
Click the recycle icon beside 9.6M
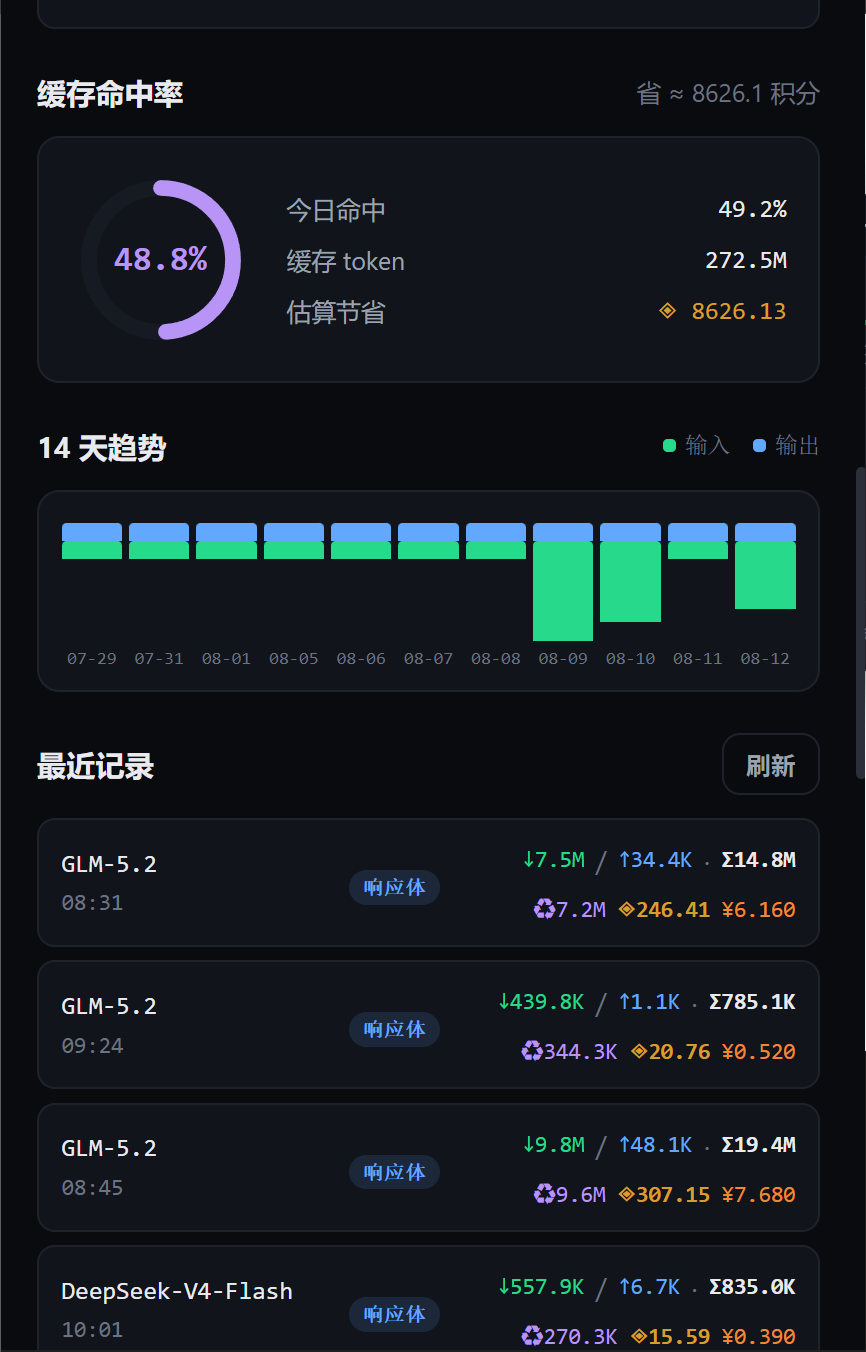click(544, 1194)
